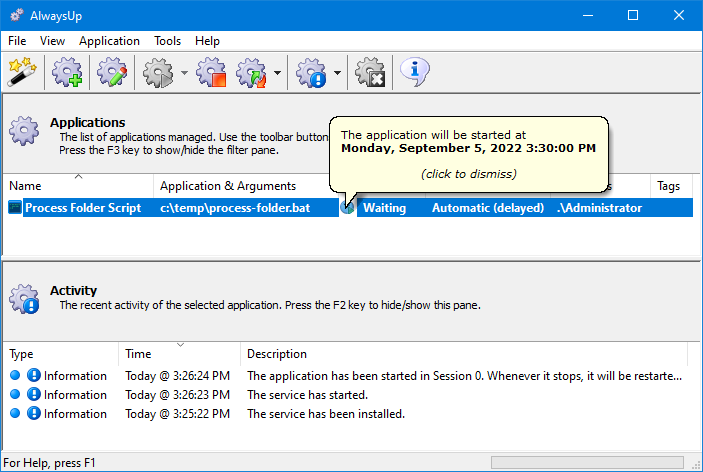703x472 pixels.
Task: Click the Add Application gear icon
Action: click(67, 72)
